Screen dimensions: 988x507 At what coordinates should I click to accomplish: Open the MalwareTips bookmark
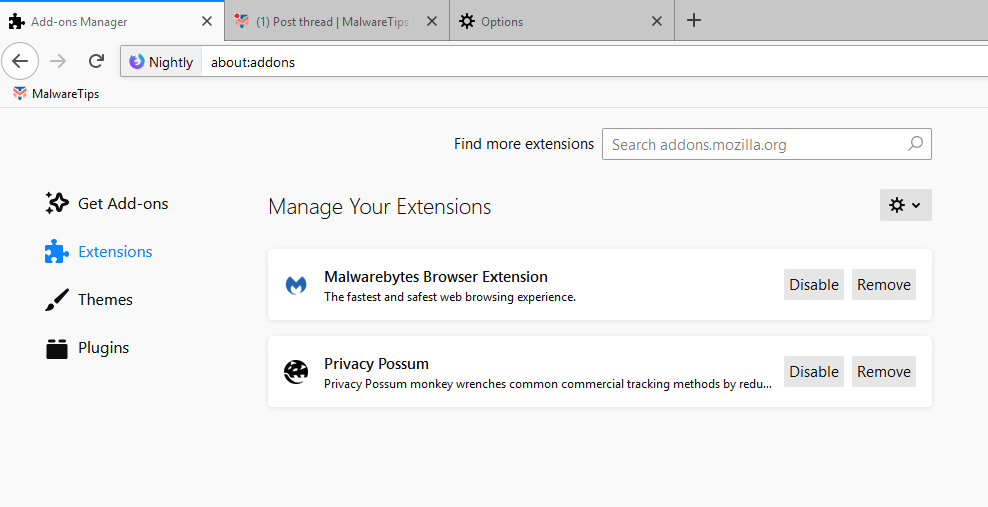56,94
